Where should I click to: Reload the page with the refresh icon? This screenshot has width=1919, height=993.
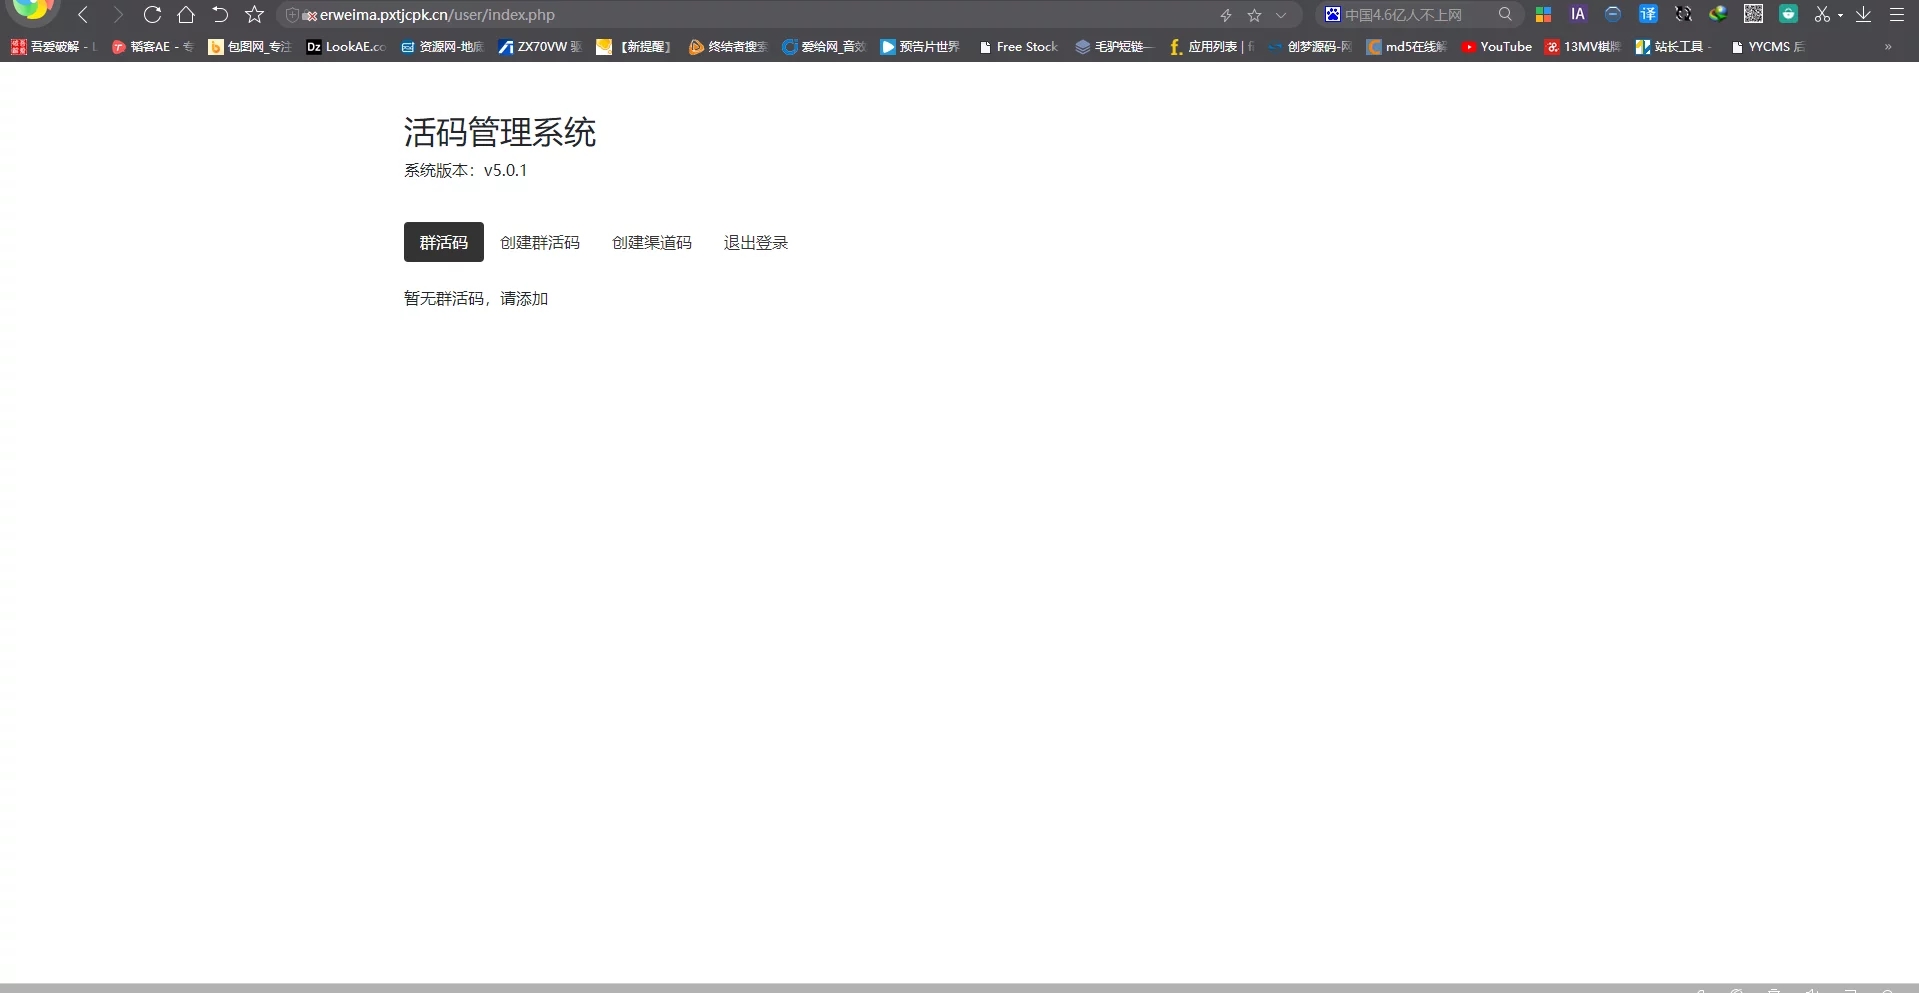click(152, 15)
